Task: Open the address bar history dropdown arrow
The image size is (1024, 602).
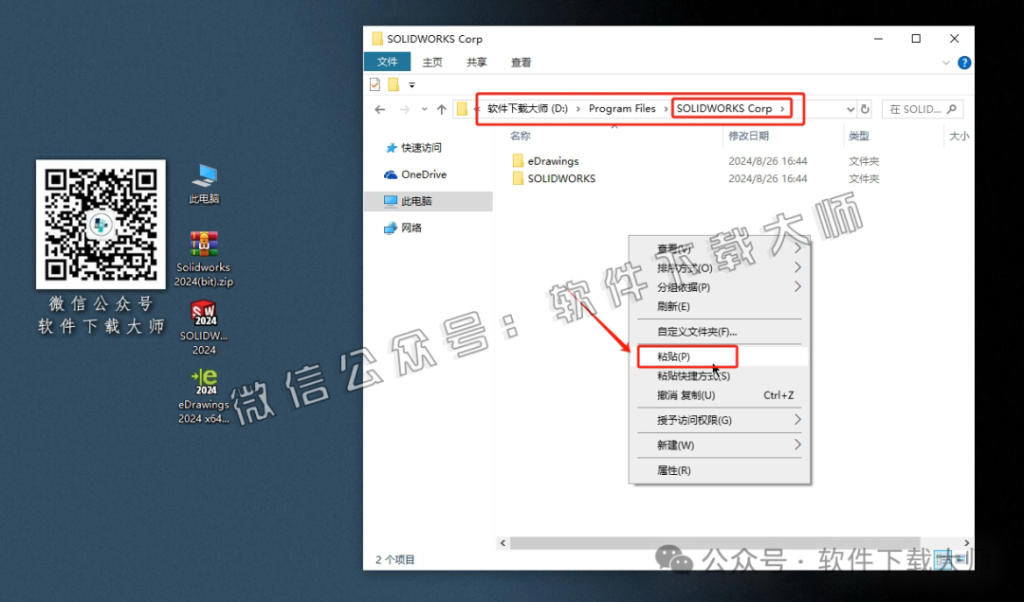Action: pos(849,109)
